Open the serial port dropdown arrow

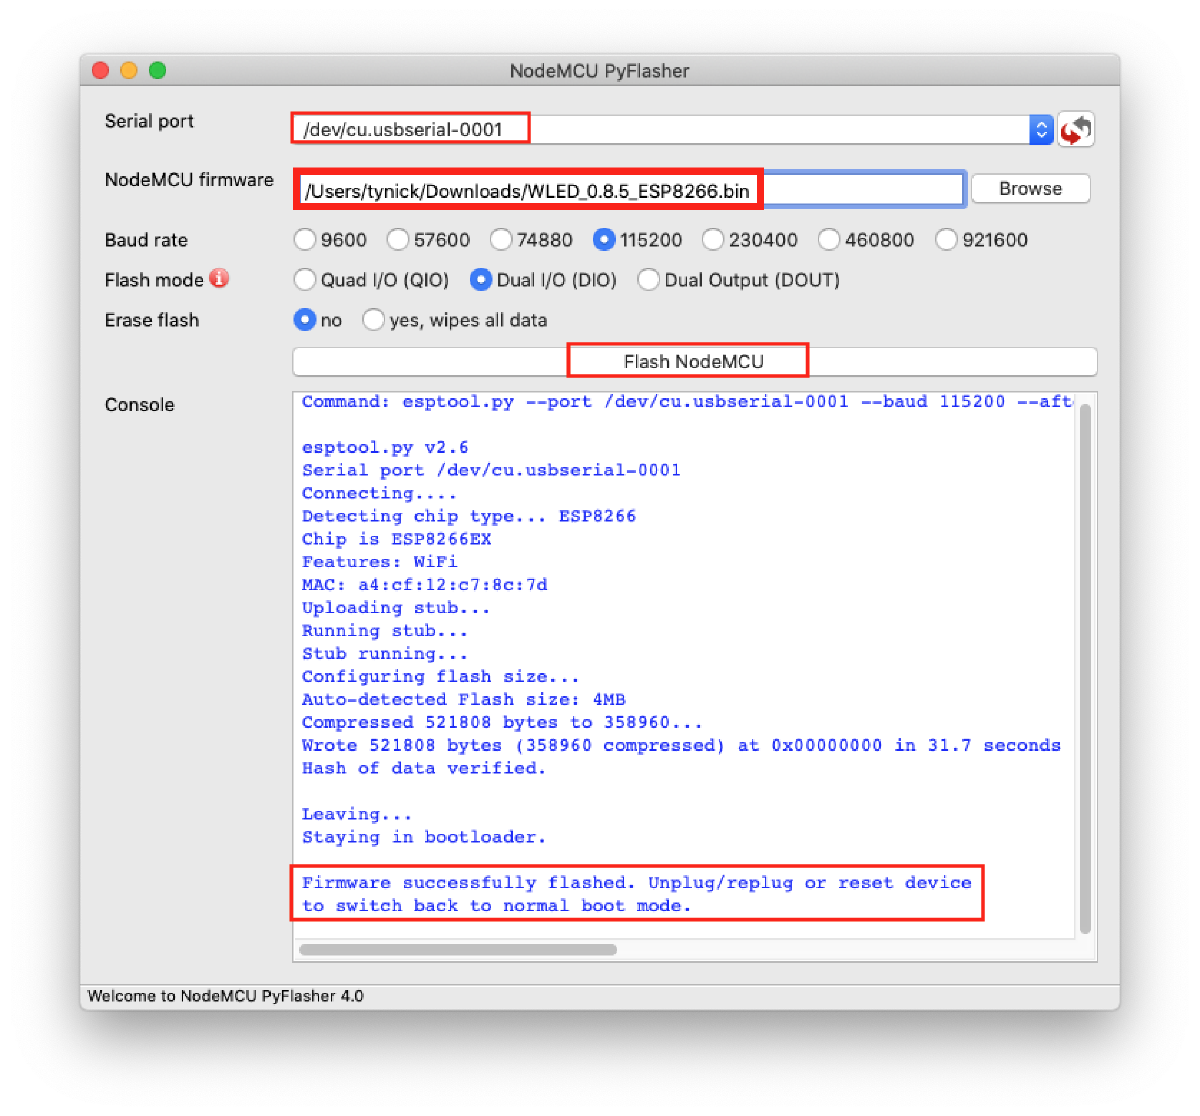click(1041, 129)
